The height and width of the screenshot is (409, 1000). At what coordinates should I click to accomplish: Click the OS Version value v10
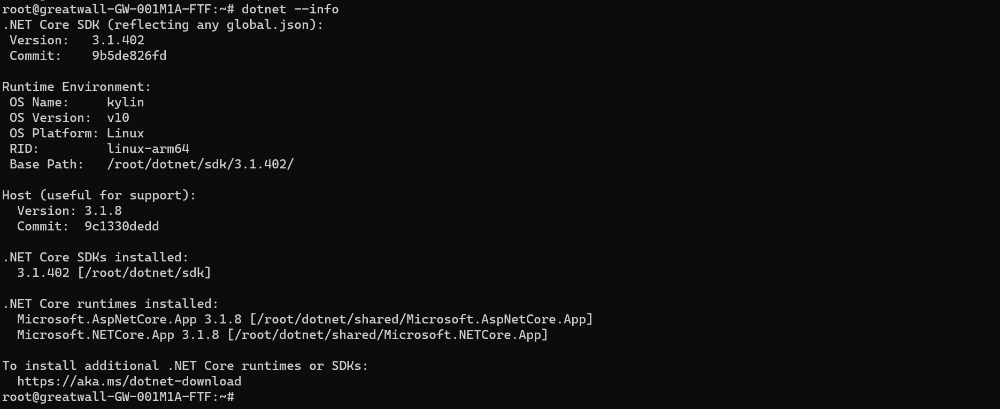coord(118,117)
